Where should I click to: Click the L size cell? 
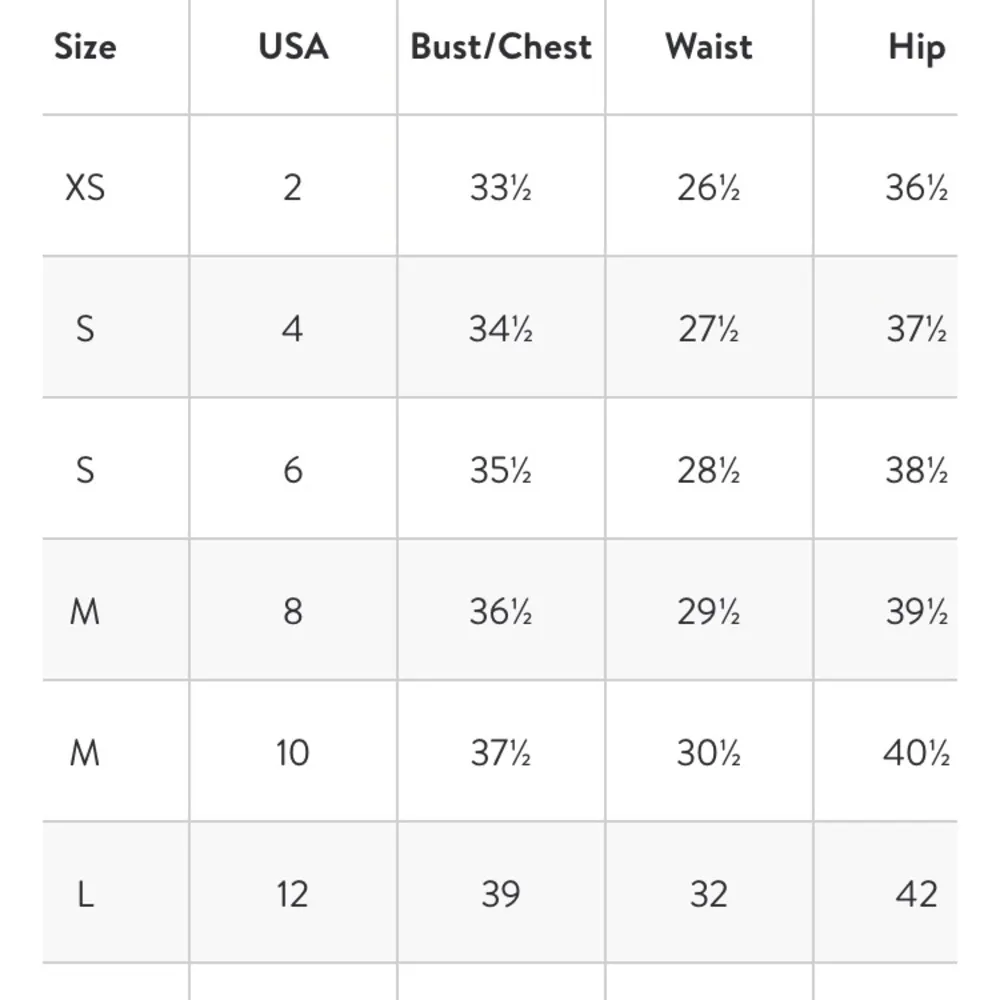click(85, 894)
